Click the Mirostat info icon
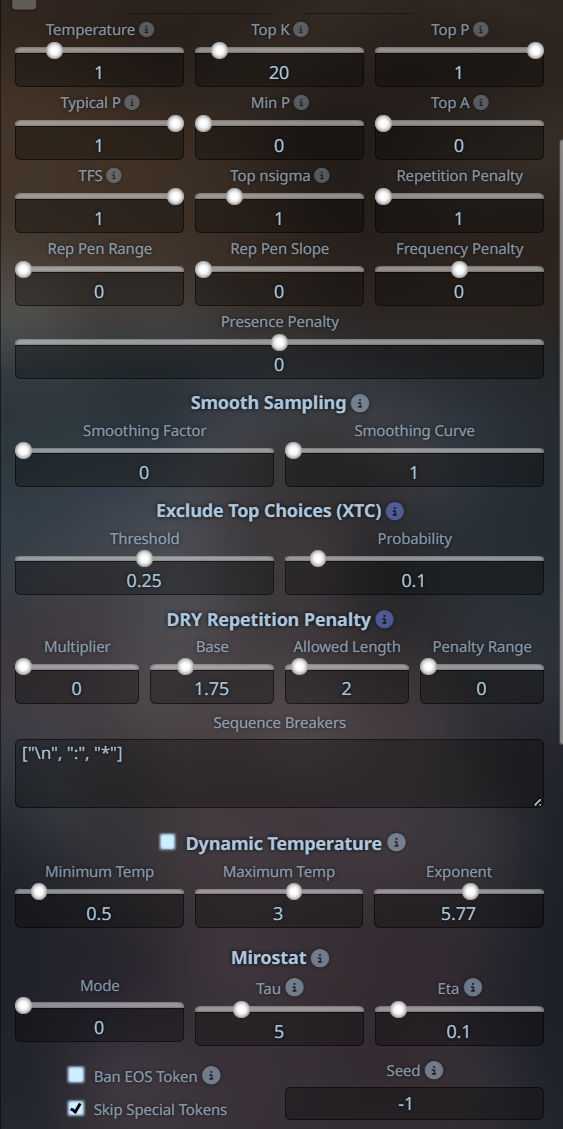563x1129 pixels. coord(320,958)
